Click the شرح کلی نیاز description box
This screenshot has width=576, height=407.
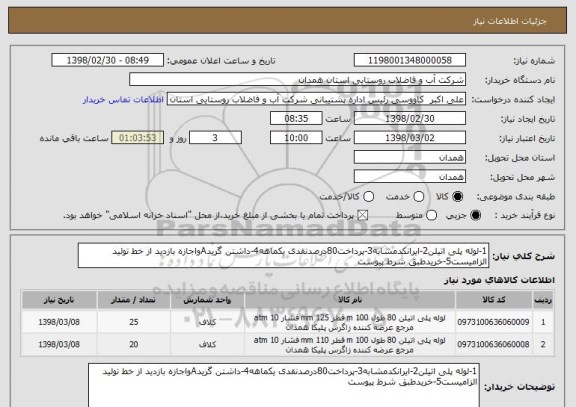point(283,256)
